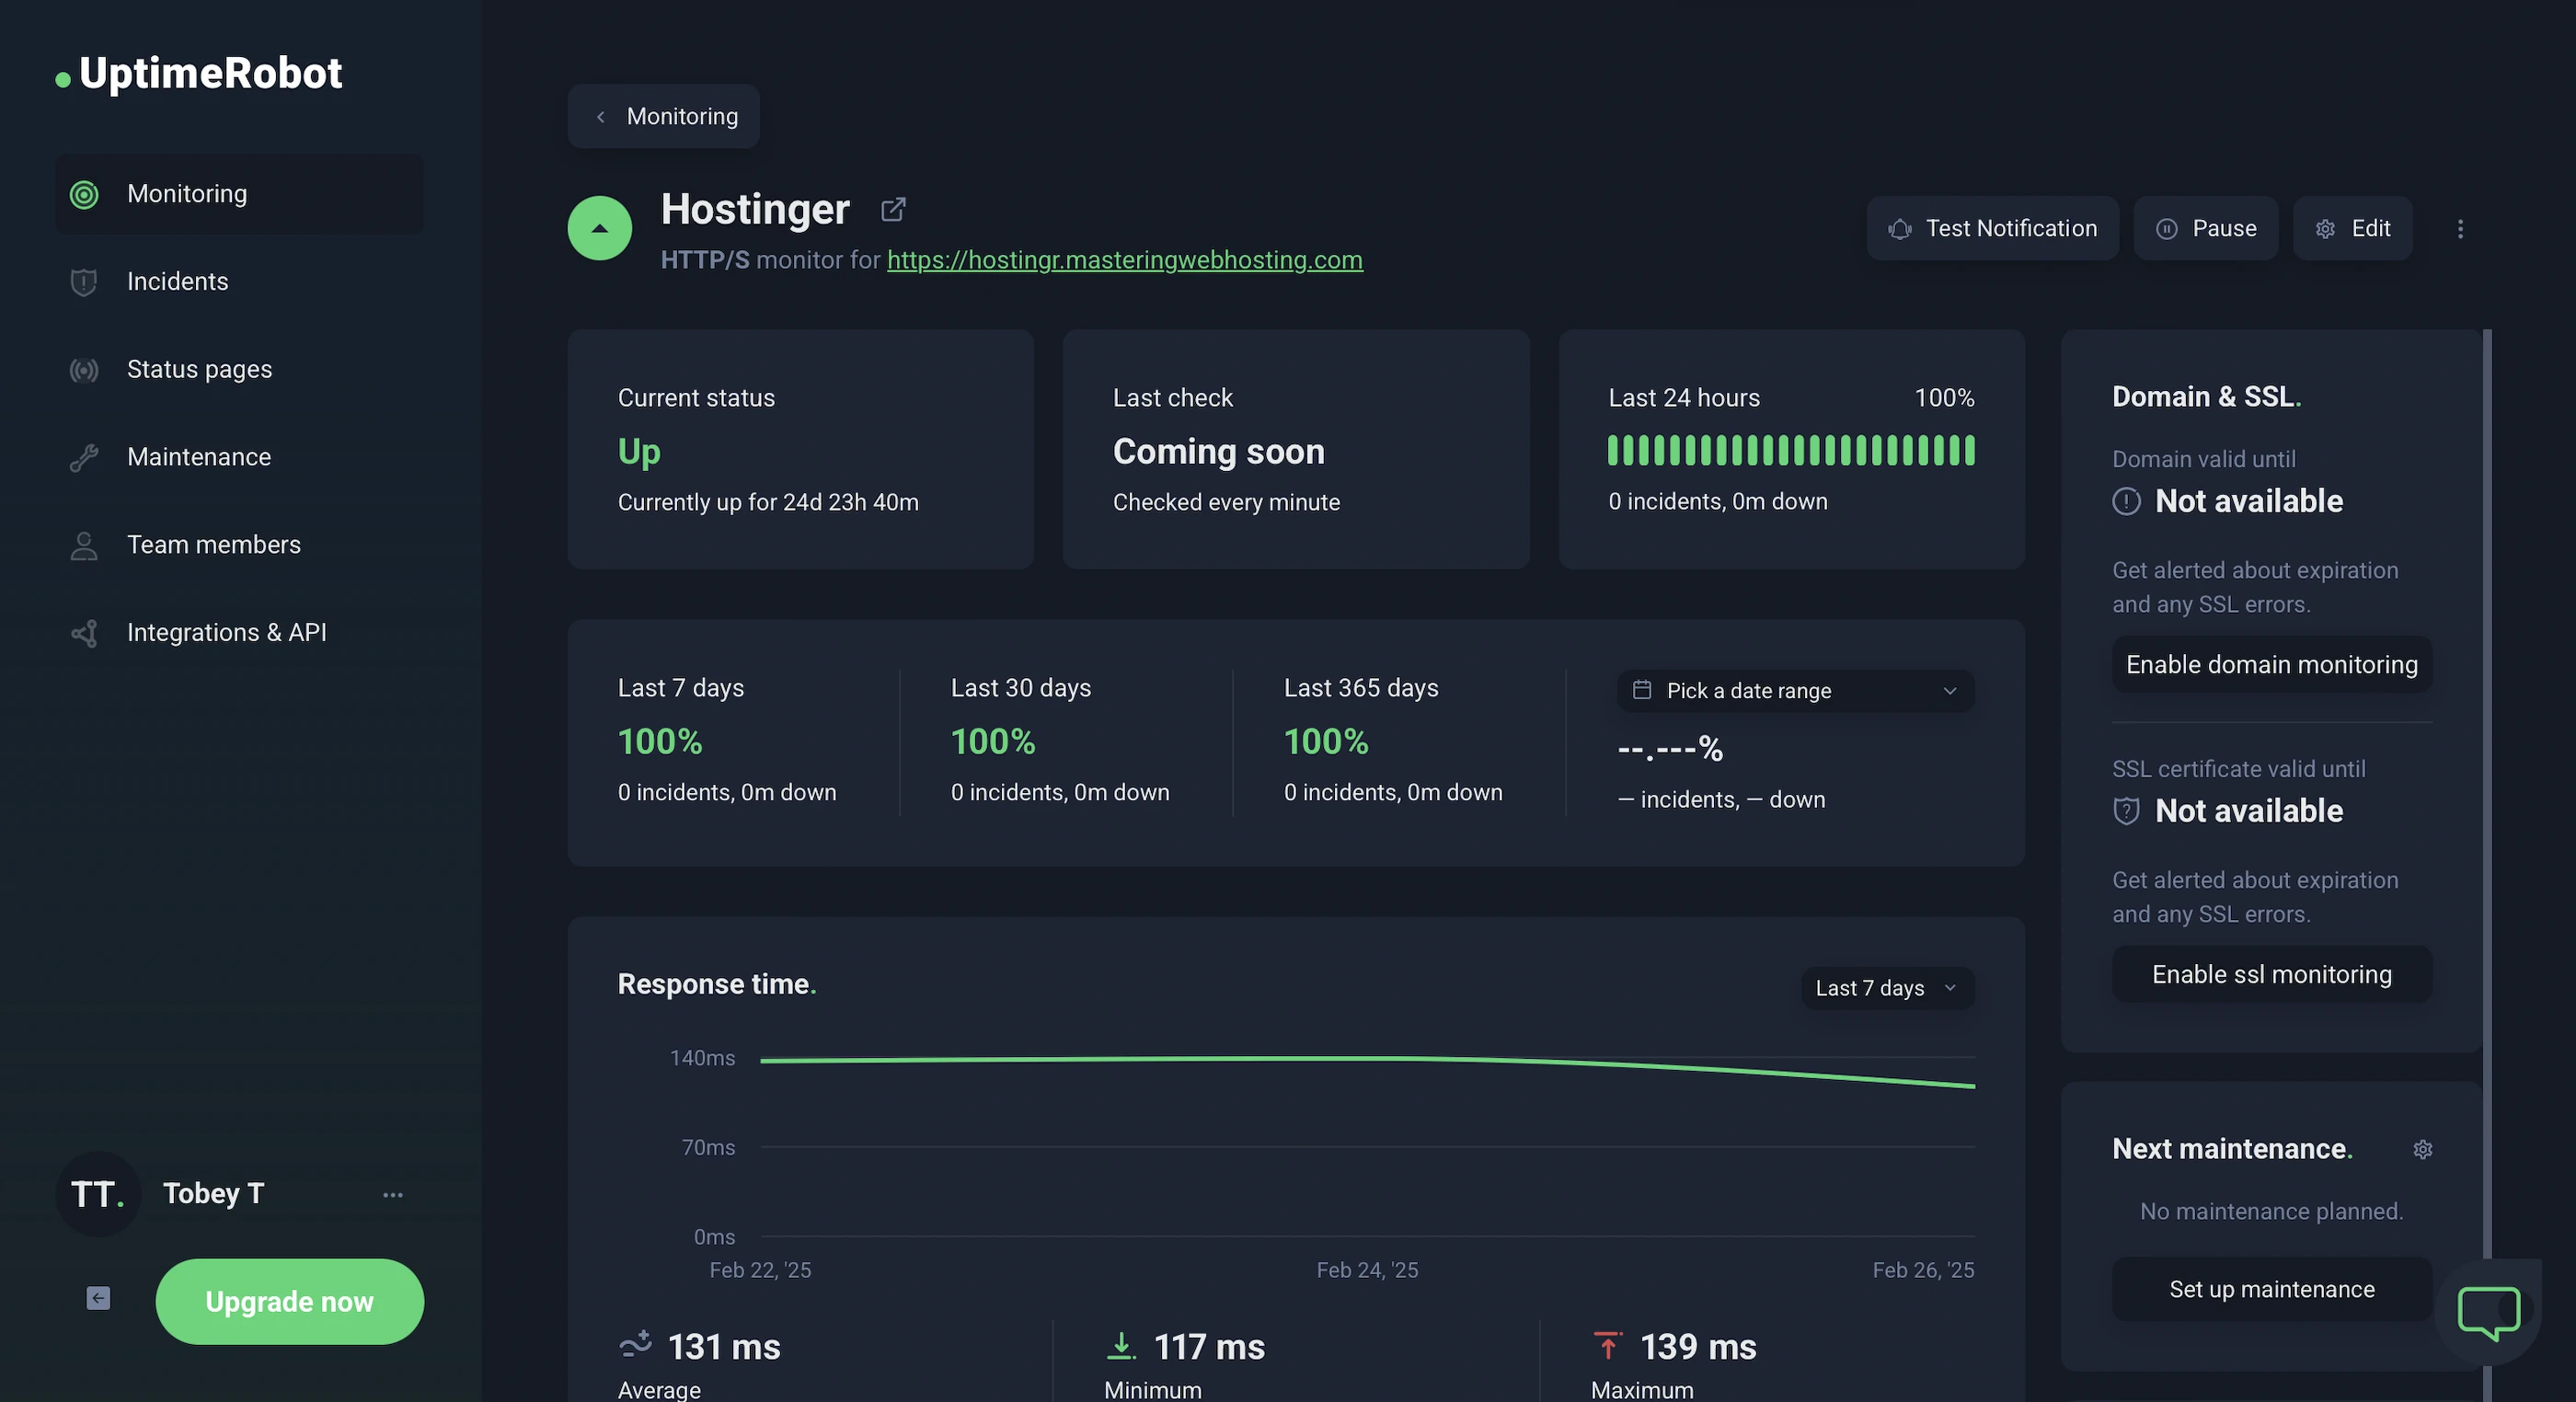Enable ssl monitoring
The height and width of the screenshot is (1402, 2576).
click(2271, 974)
